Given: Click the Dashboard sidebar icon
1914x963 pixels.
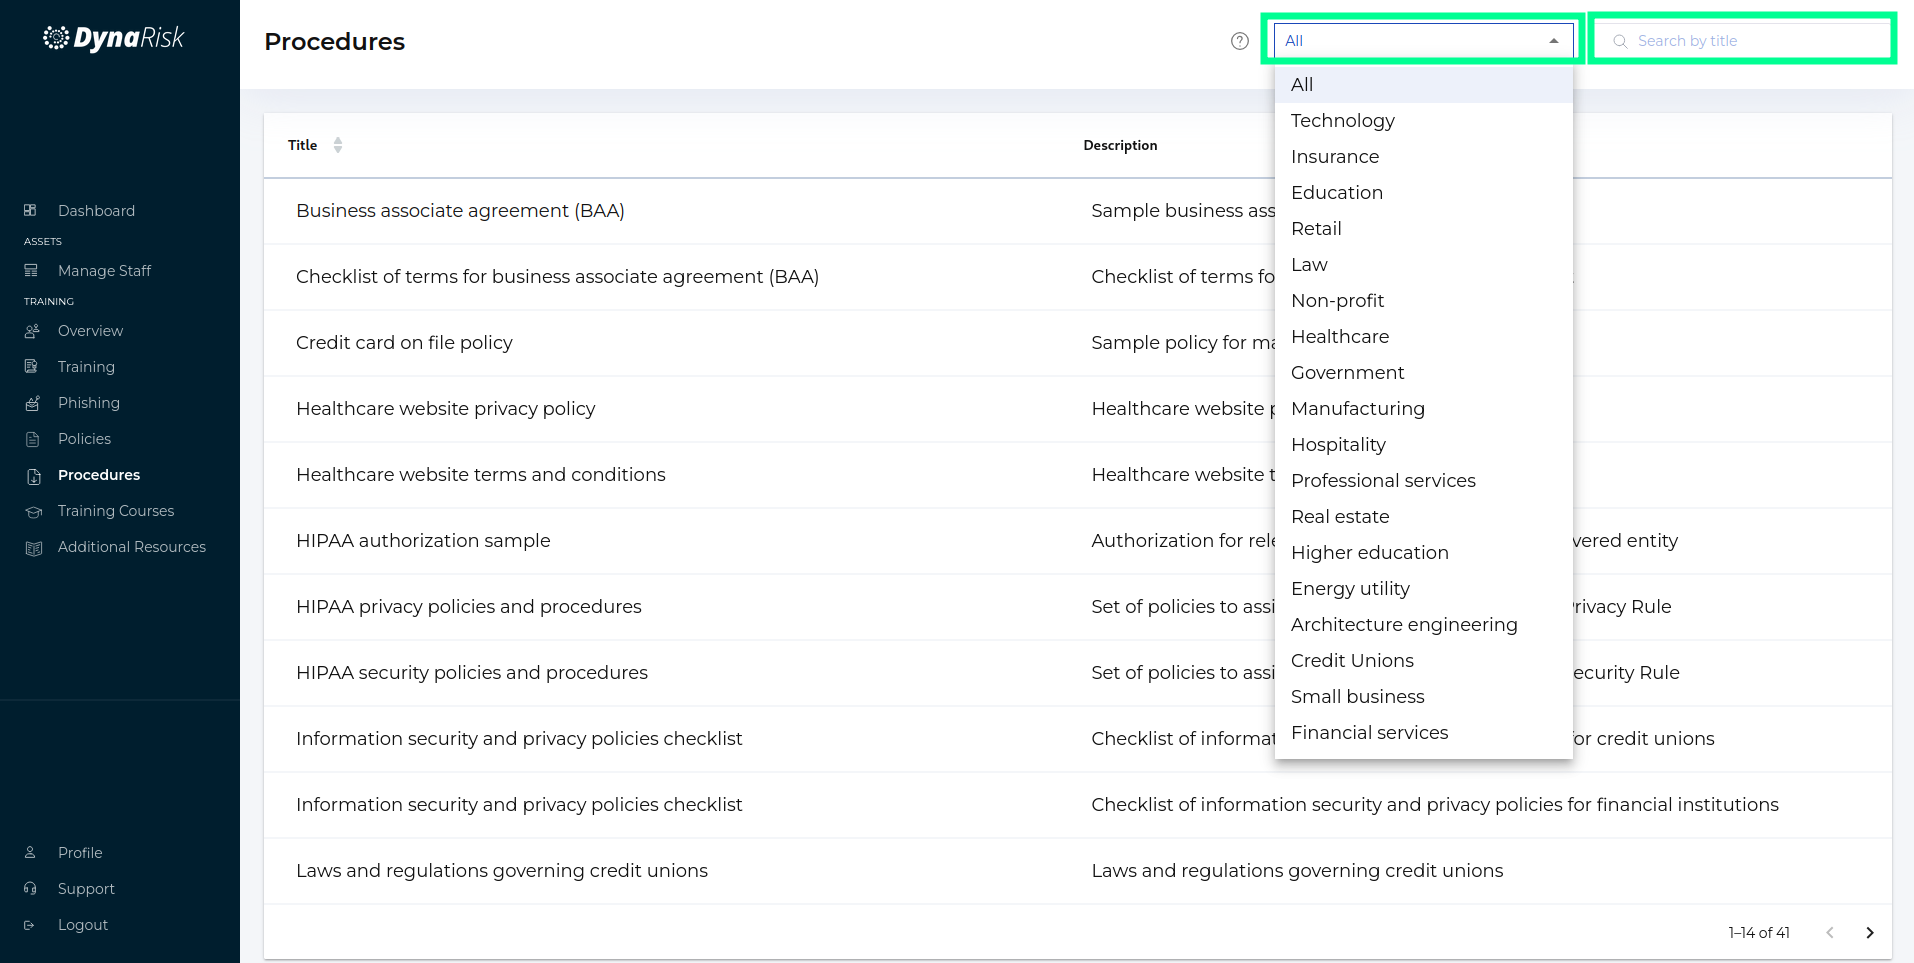Looking at the screenshot, I should pos(30,210).
